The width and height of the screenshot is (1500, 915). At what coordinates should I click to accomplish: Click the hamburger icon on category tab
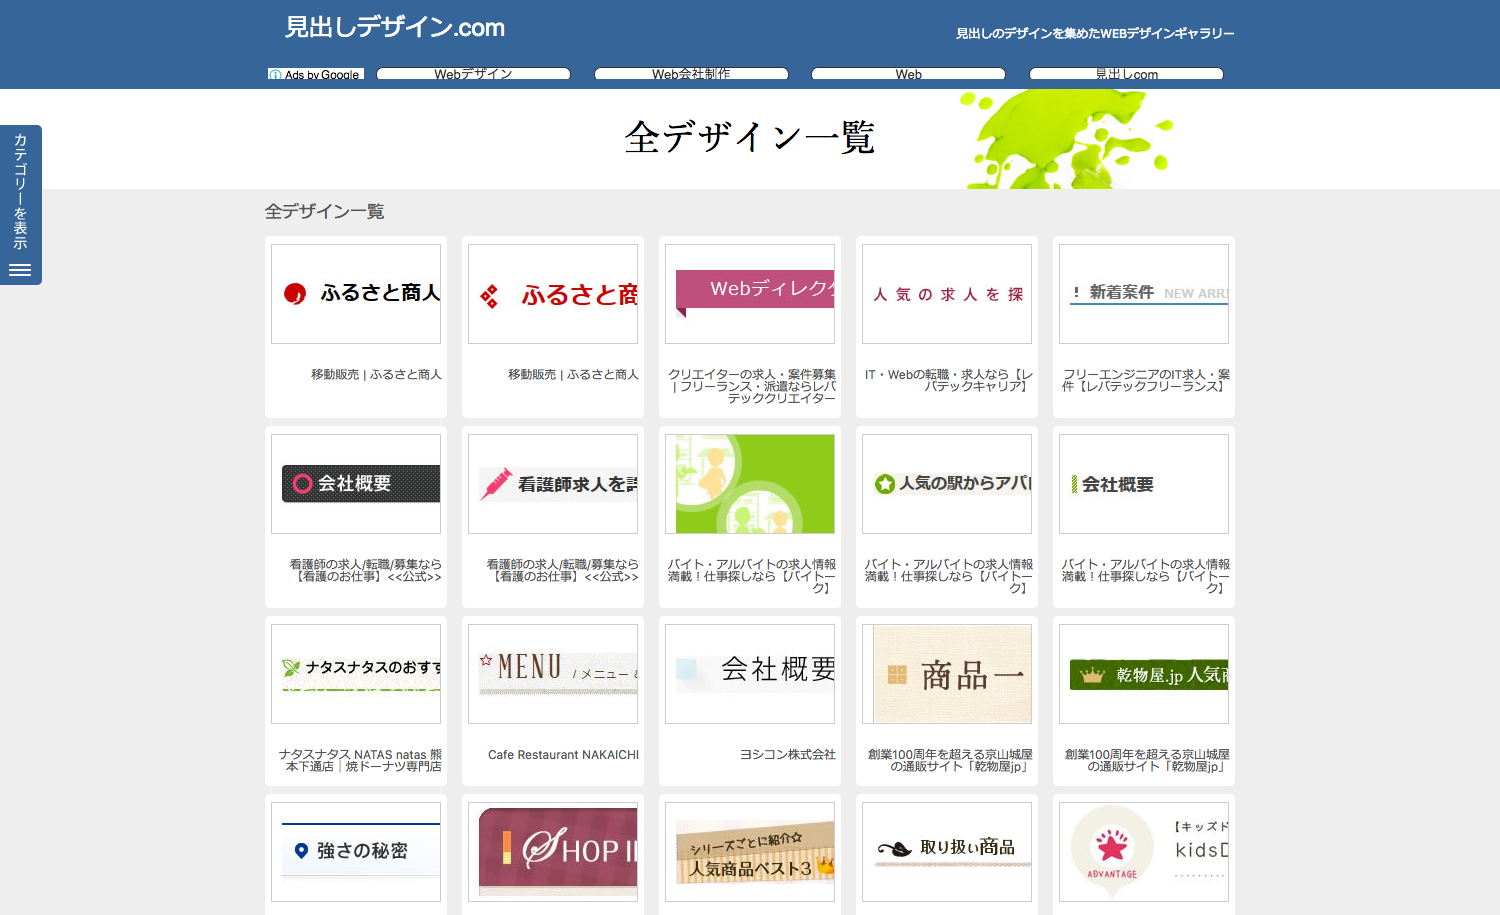coord(20,270)
